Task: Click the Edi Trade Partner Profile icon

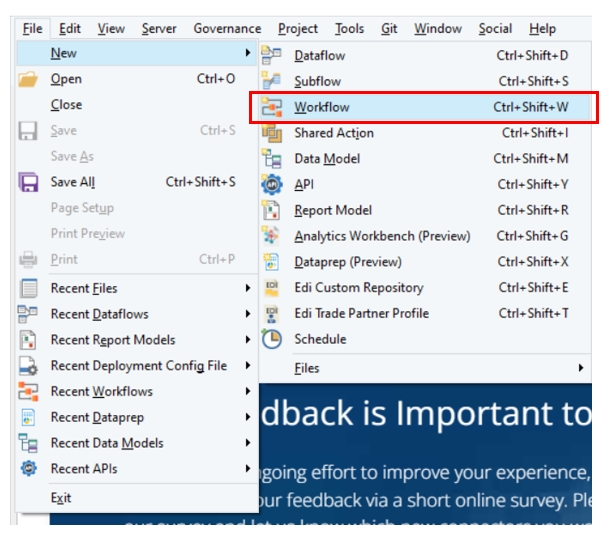Action: click(x=272, y=314)
